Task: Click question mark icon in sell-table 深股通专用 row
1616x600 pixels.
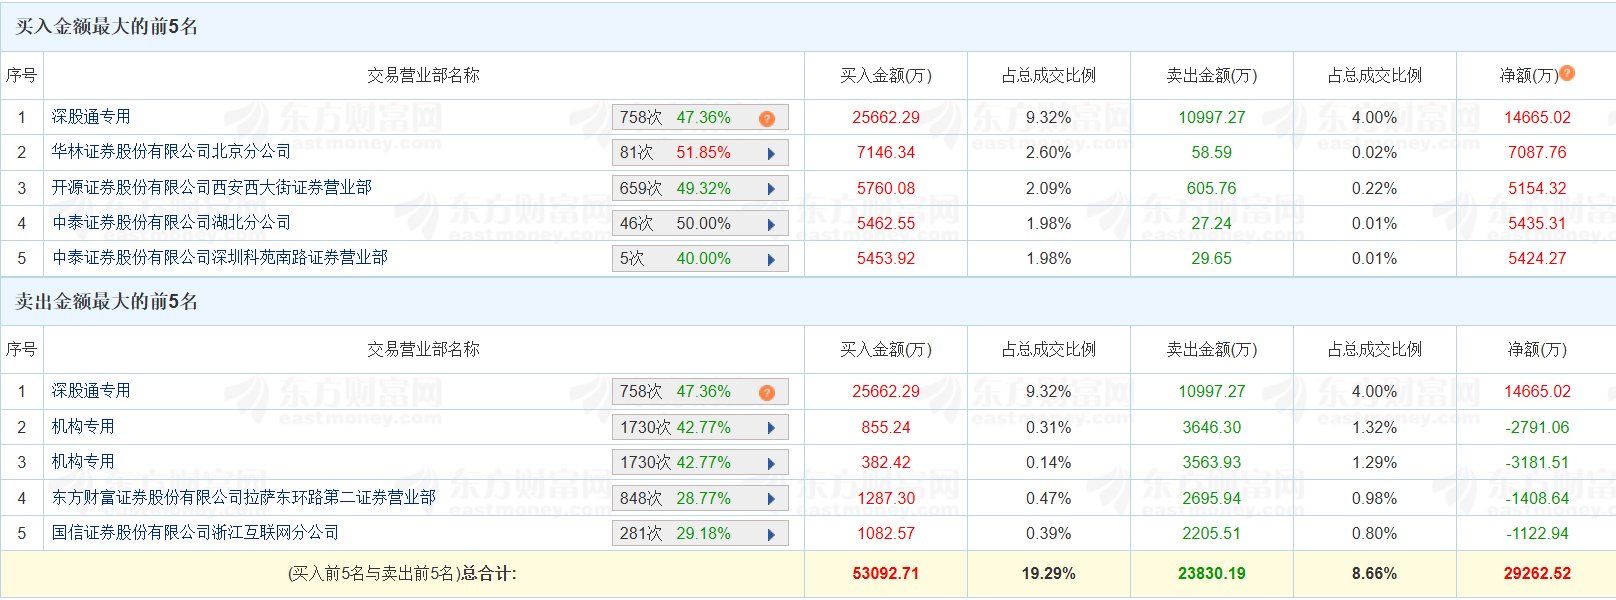Action: (767, 393)
